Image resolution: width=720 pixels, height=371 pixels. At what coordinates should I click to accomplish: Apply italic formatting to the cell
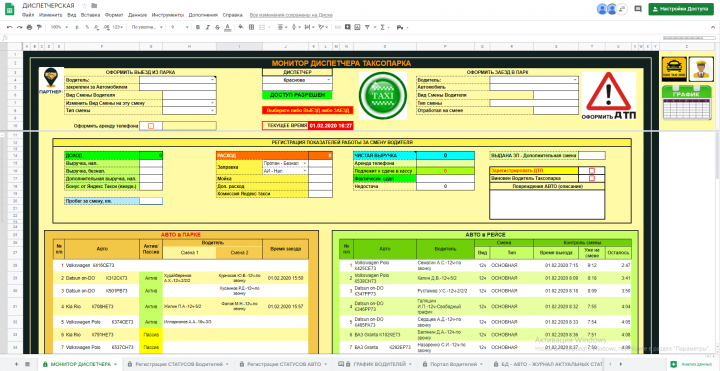[208, 27]
